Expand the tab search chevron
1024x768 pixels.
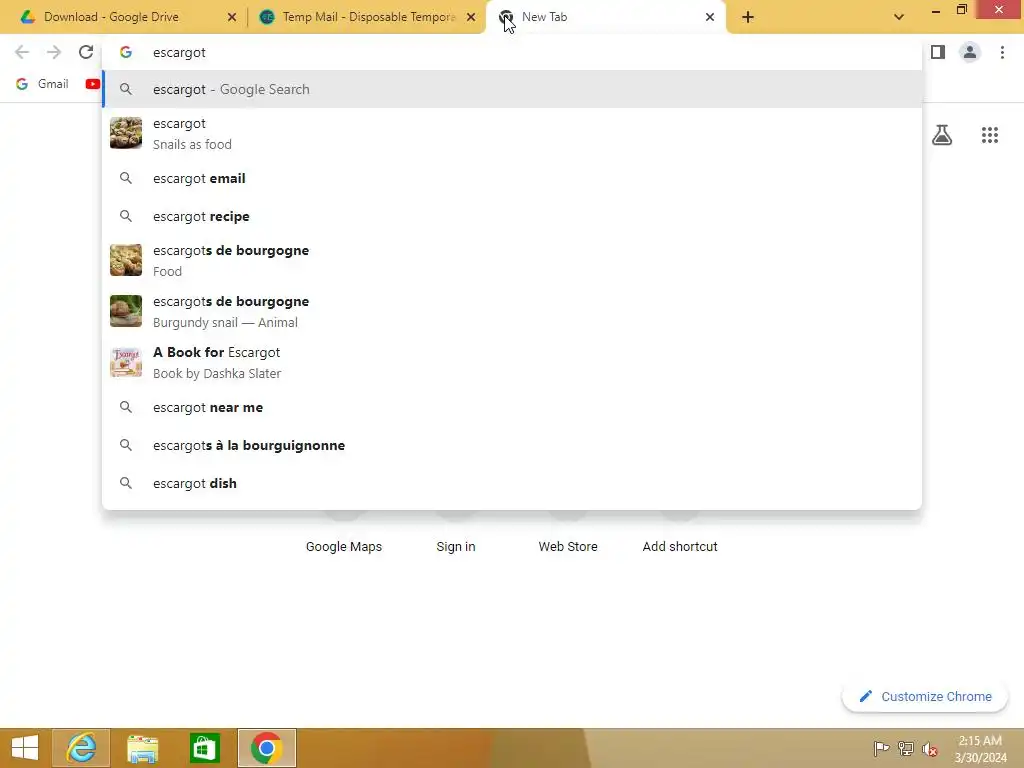pos(899,17)
